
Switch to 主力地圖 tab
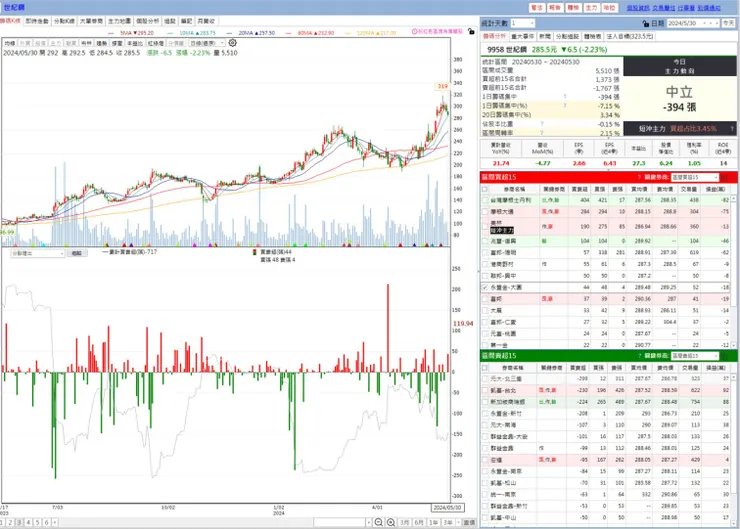click(x=119, y=21)
